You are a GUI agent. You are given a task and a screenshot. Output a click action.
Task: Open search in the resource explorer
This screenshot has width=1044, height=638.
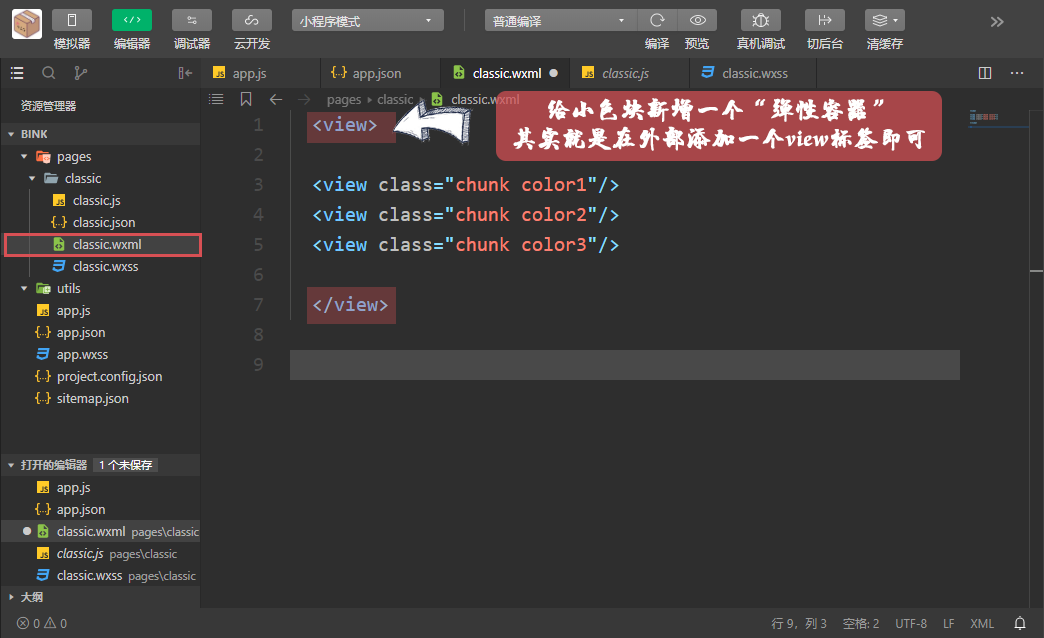pyautogui.click(x=48, y=72)
